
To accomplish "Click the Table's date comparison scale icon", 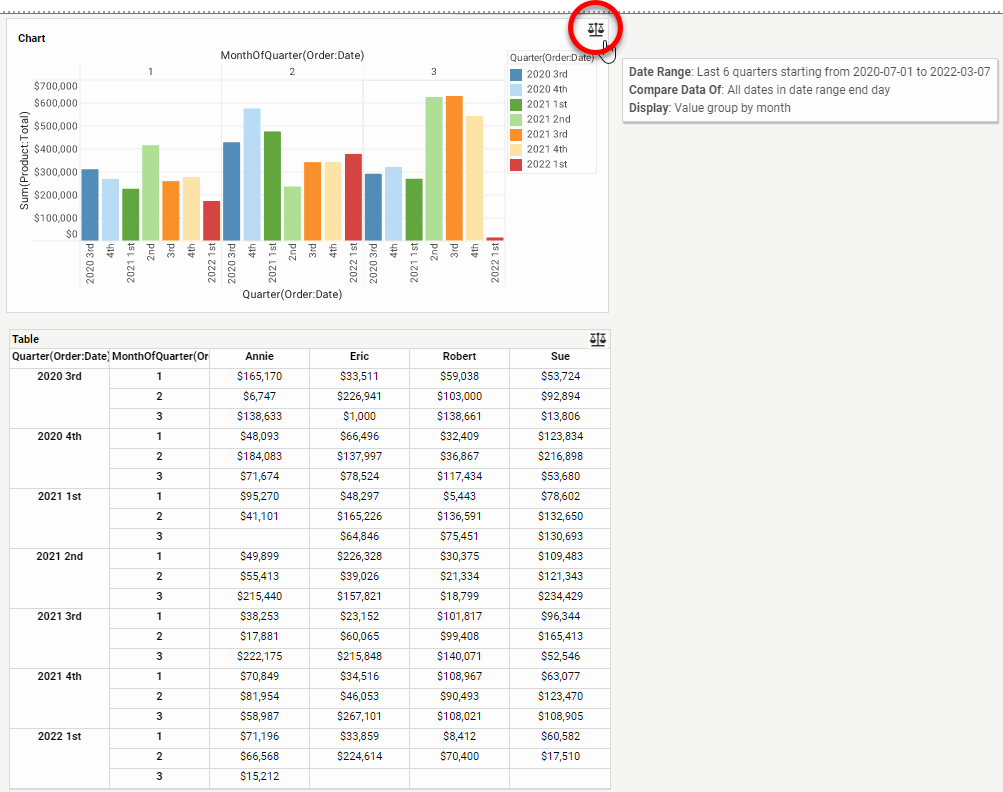I will pyautogui.click(x=598, y=339).
